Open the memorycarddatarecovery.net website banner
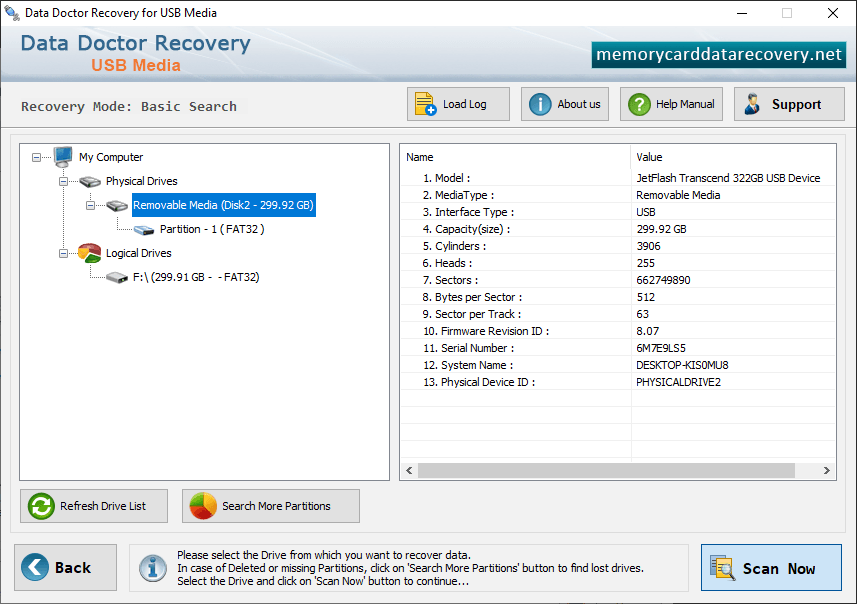The height and width of the screenshot is (604, 857). (718, 55)
